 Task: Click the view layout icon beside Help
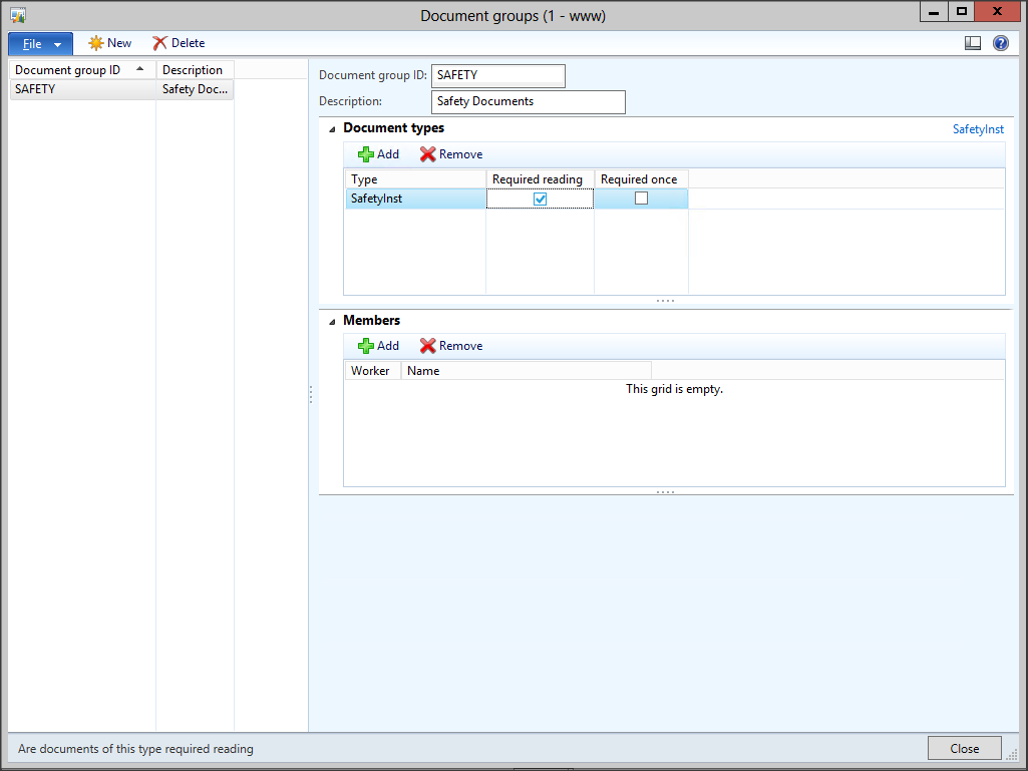(972, 43)
